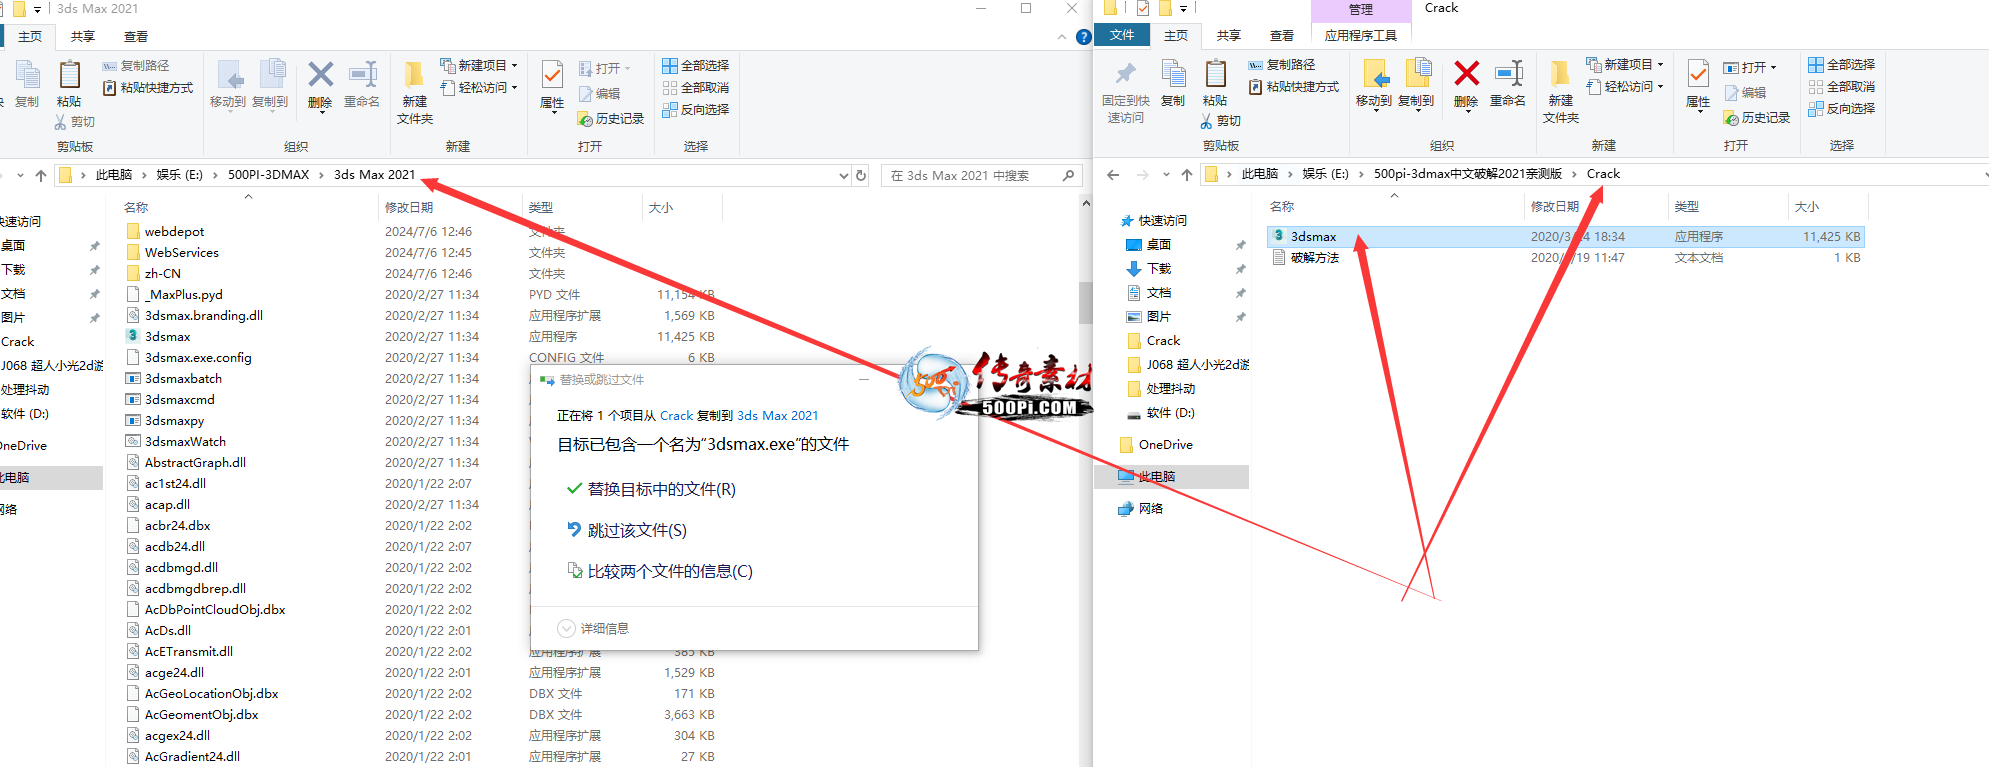Open recent locations dropdown in Crack window
This screenshot has height=767, width=1989.
(1166, 174)
